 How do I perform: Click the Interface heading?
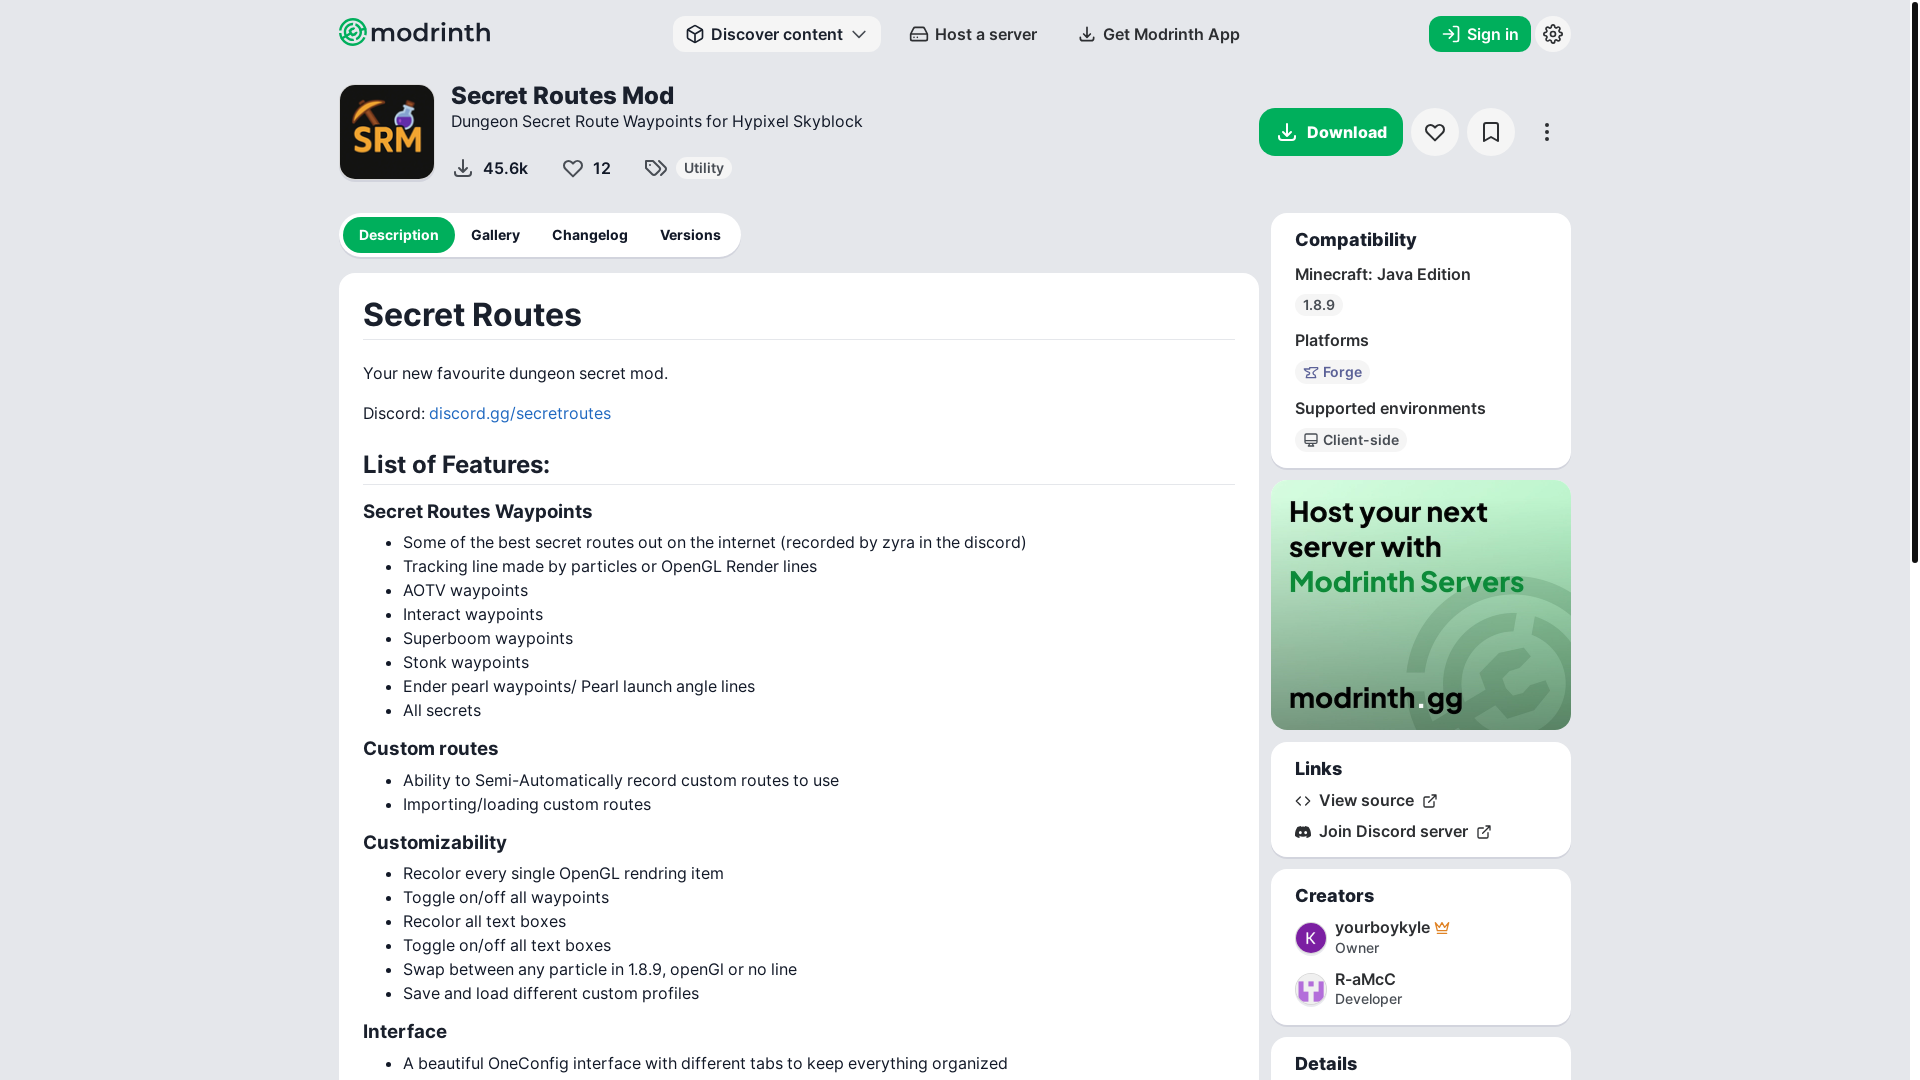pyautogui.click(x=404, y=1031)
